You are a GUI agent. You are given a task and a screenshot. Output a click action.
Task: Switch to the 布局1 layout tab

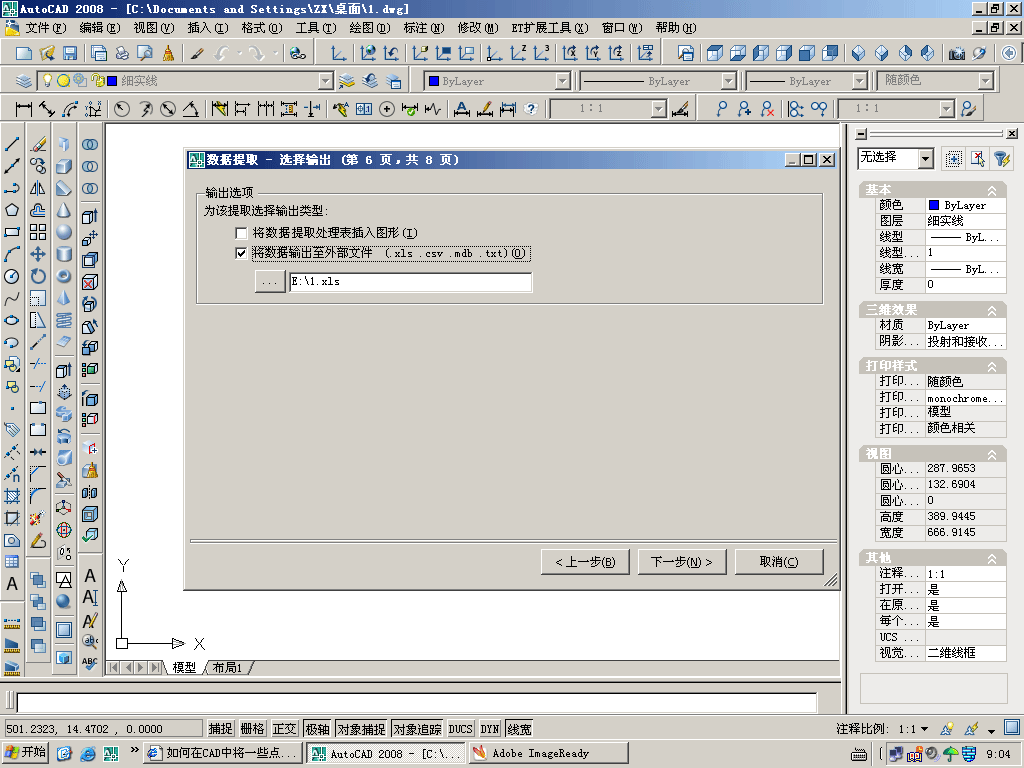click(x=227, y=667)
